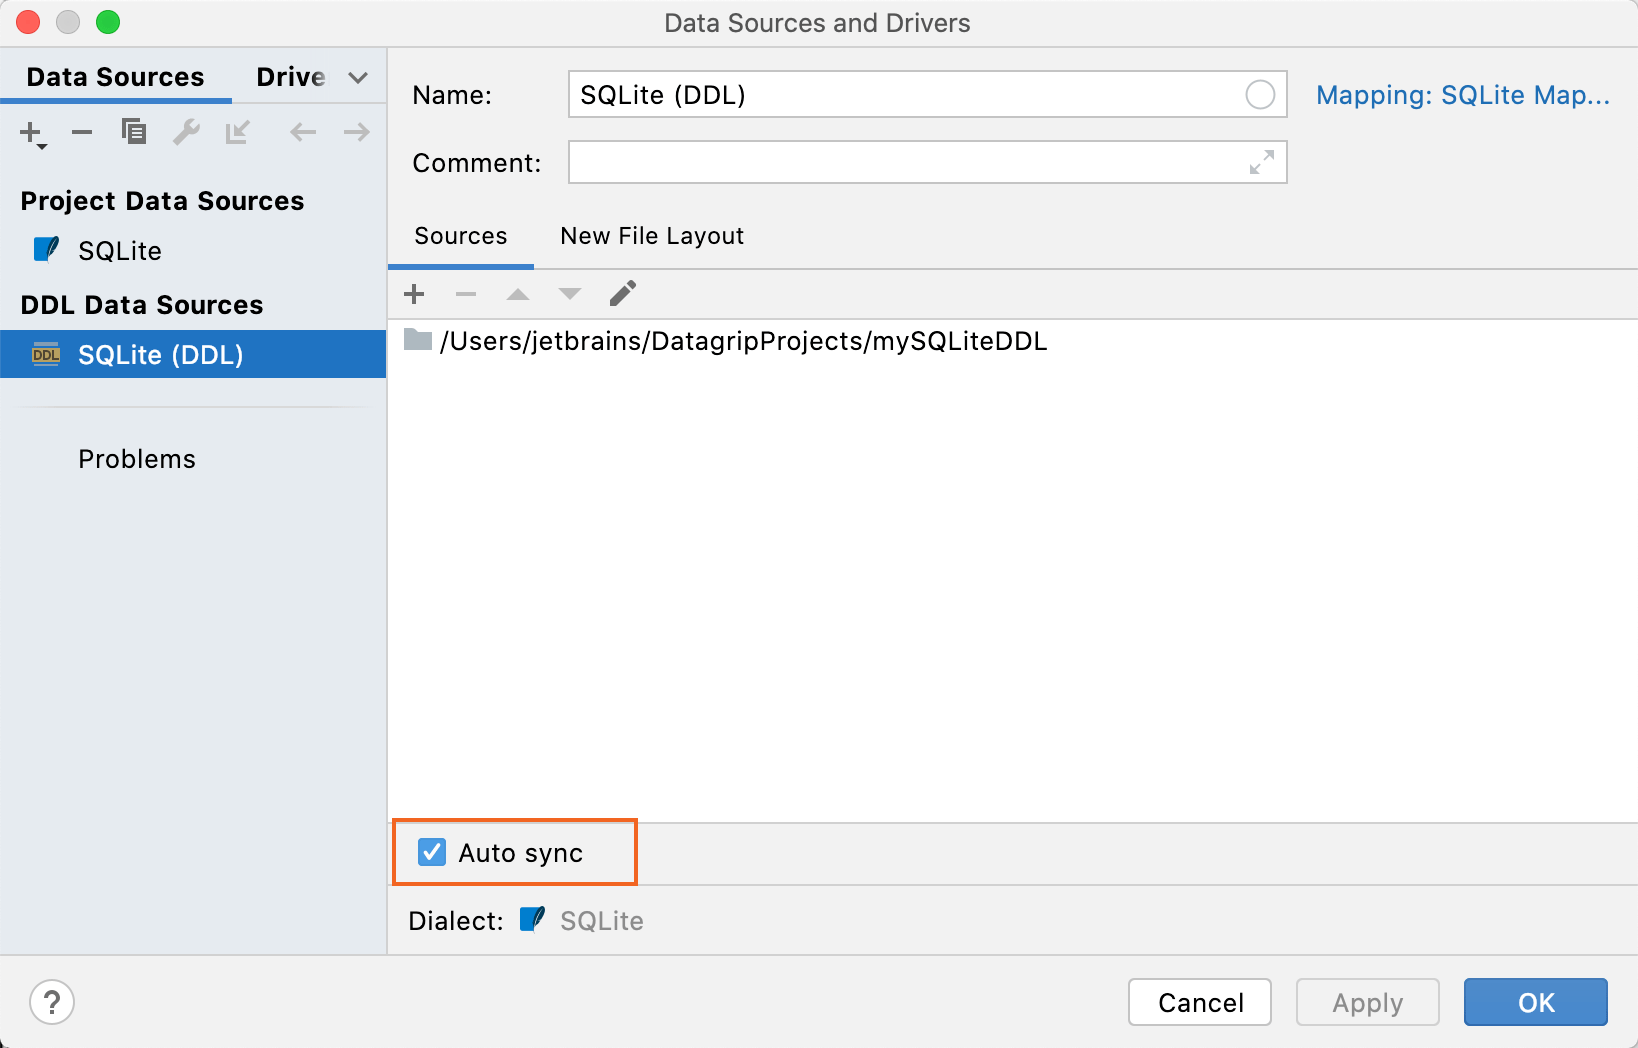Move source up with the up arrow
Screen dimensions: 1638x1048
pos(517,293)
